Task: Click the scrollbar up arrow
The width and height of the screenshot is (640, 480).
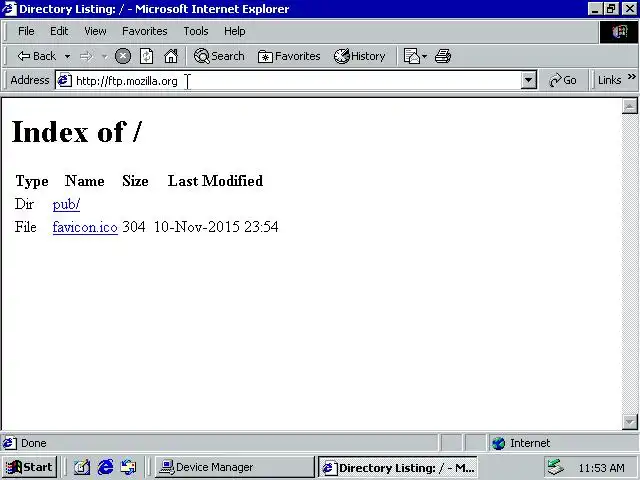Action: (x=629, y=106)
